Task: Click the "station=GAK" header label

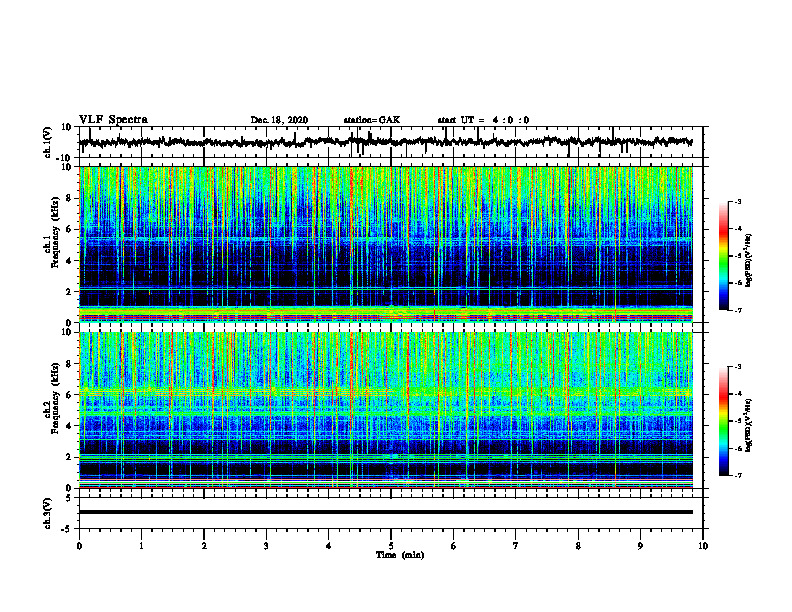Action: coord(372,120)
